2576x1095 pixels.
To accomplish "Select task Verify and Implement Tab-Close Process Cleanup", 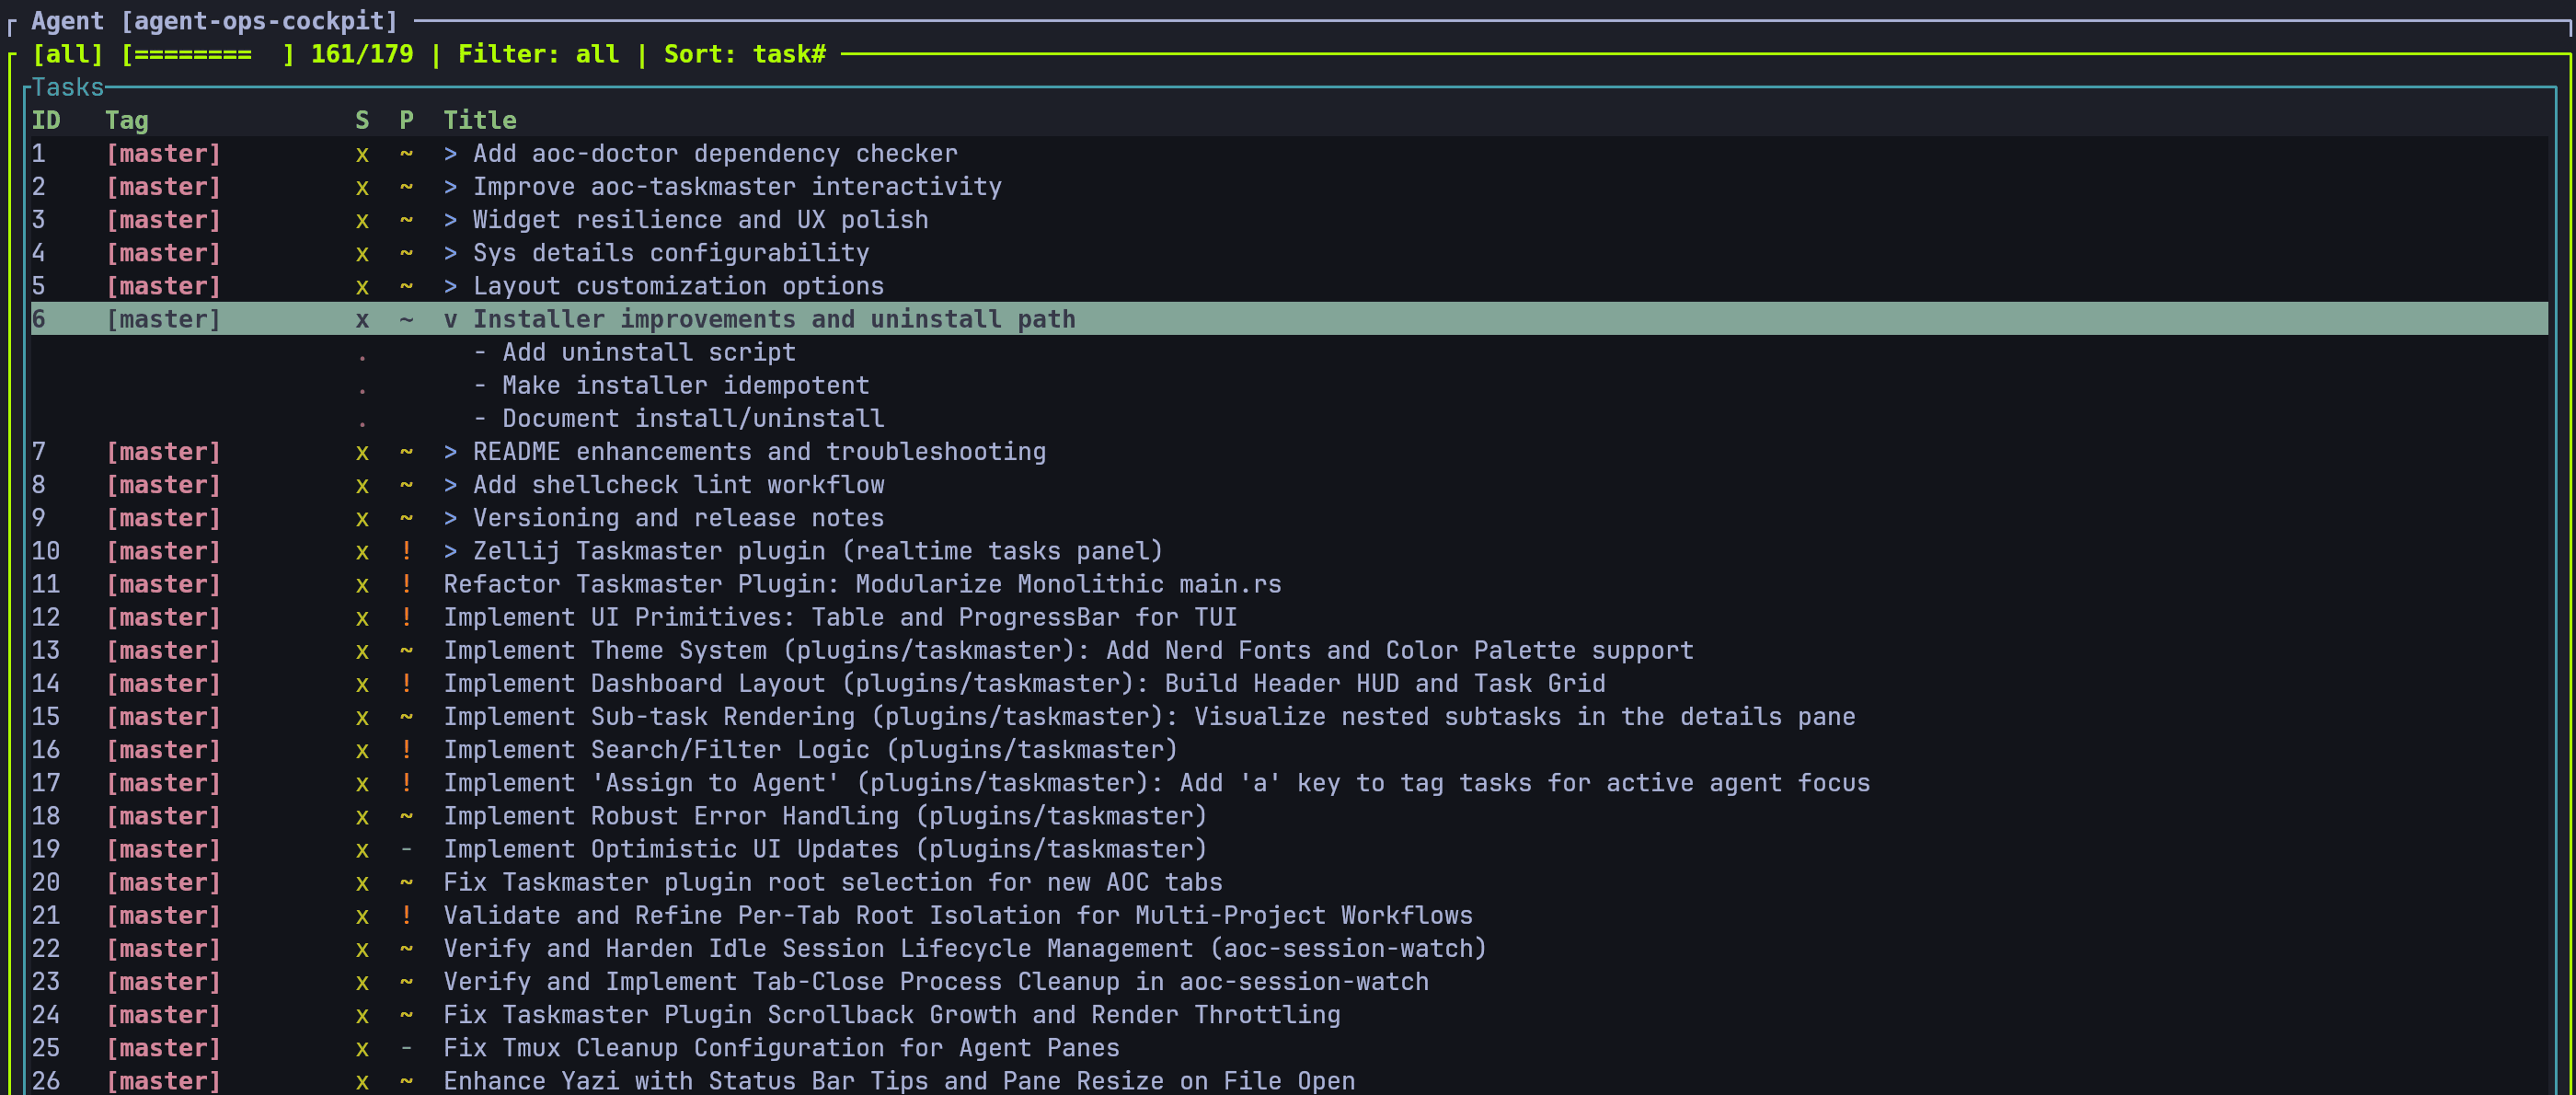I will pos(936,981).
